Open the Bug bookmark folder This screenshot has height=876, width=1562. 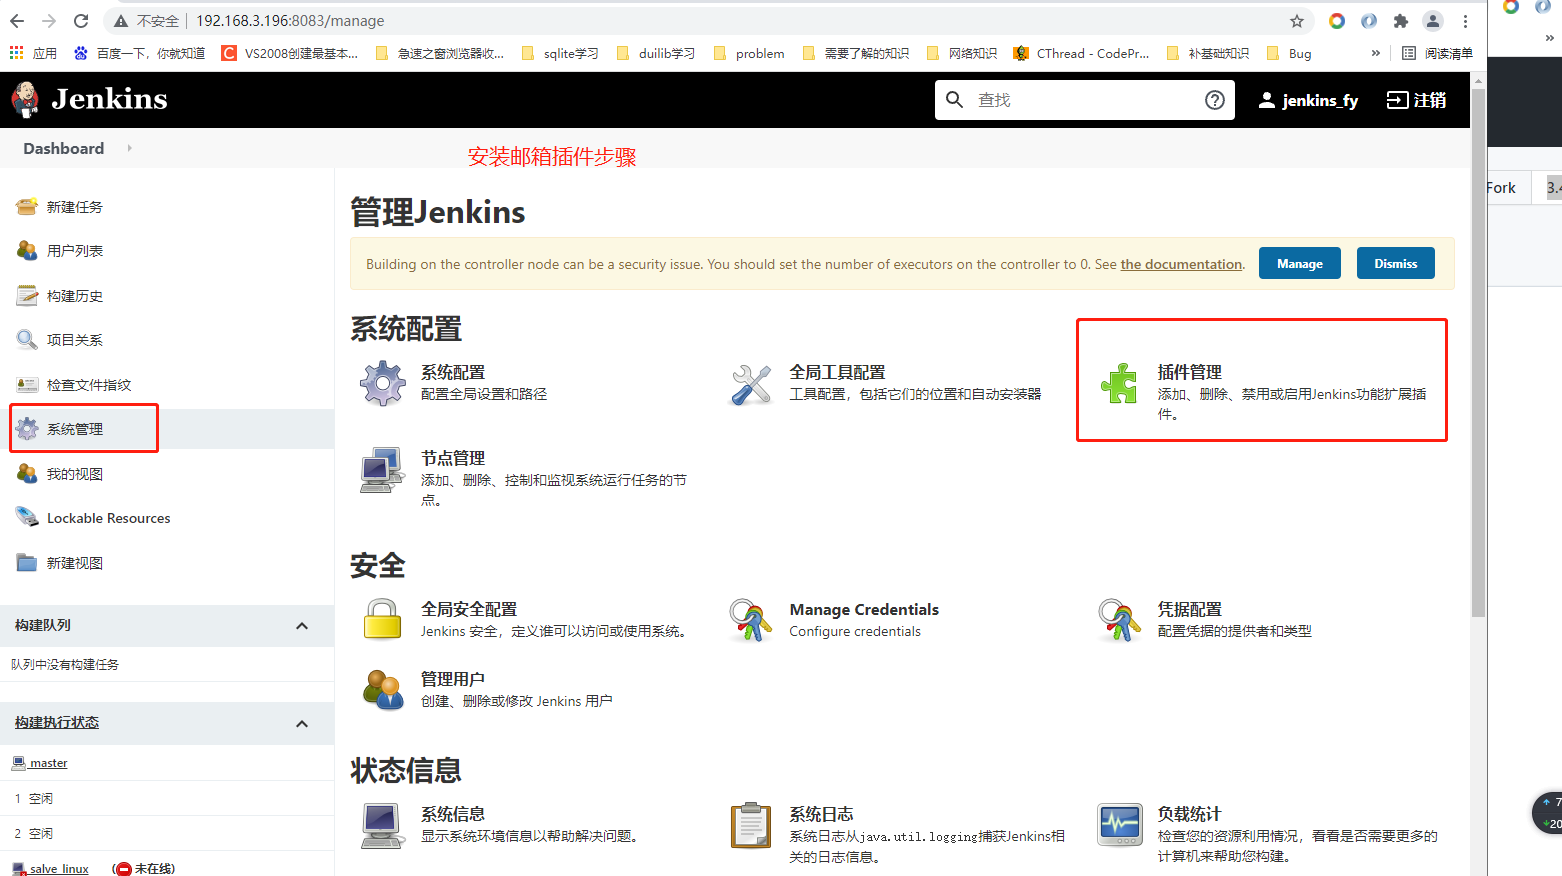pyautogui.click(x=1289, y=53)
